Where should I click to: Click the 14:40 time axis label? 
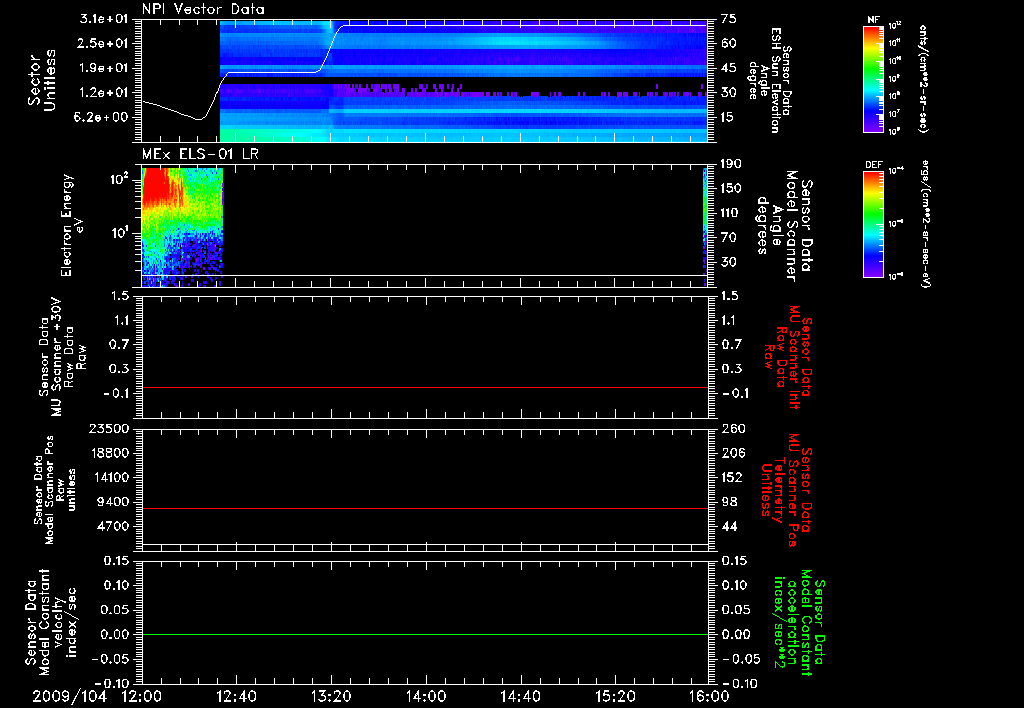click(520, 696)
